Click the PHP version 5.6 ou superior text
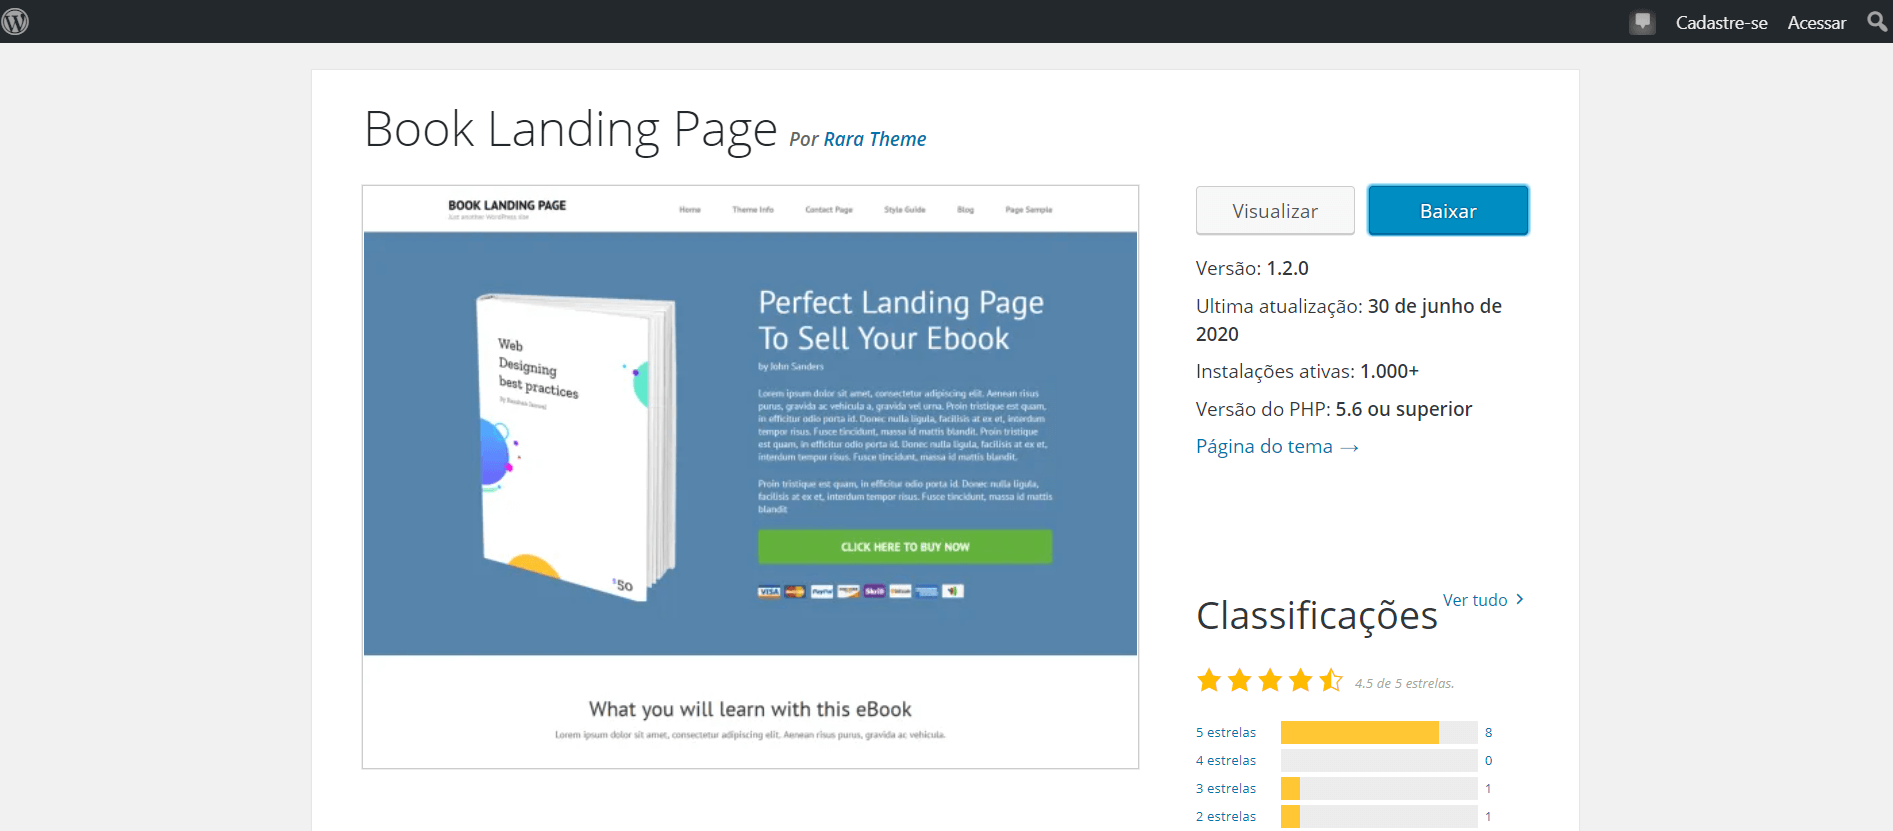The height and width of the screenshot is (831, 1893). (x=1404, y=409)
